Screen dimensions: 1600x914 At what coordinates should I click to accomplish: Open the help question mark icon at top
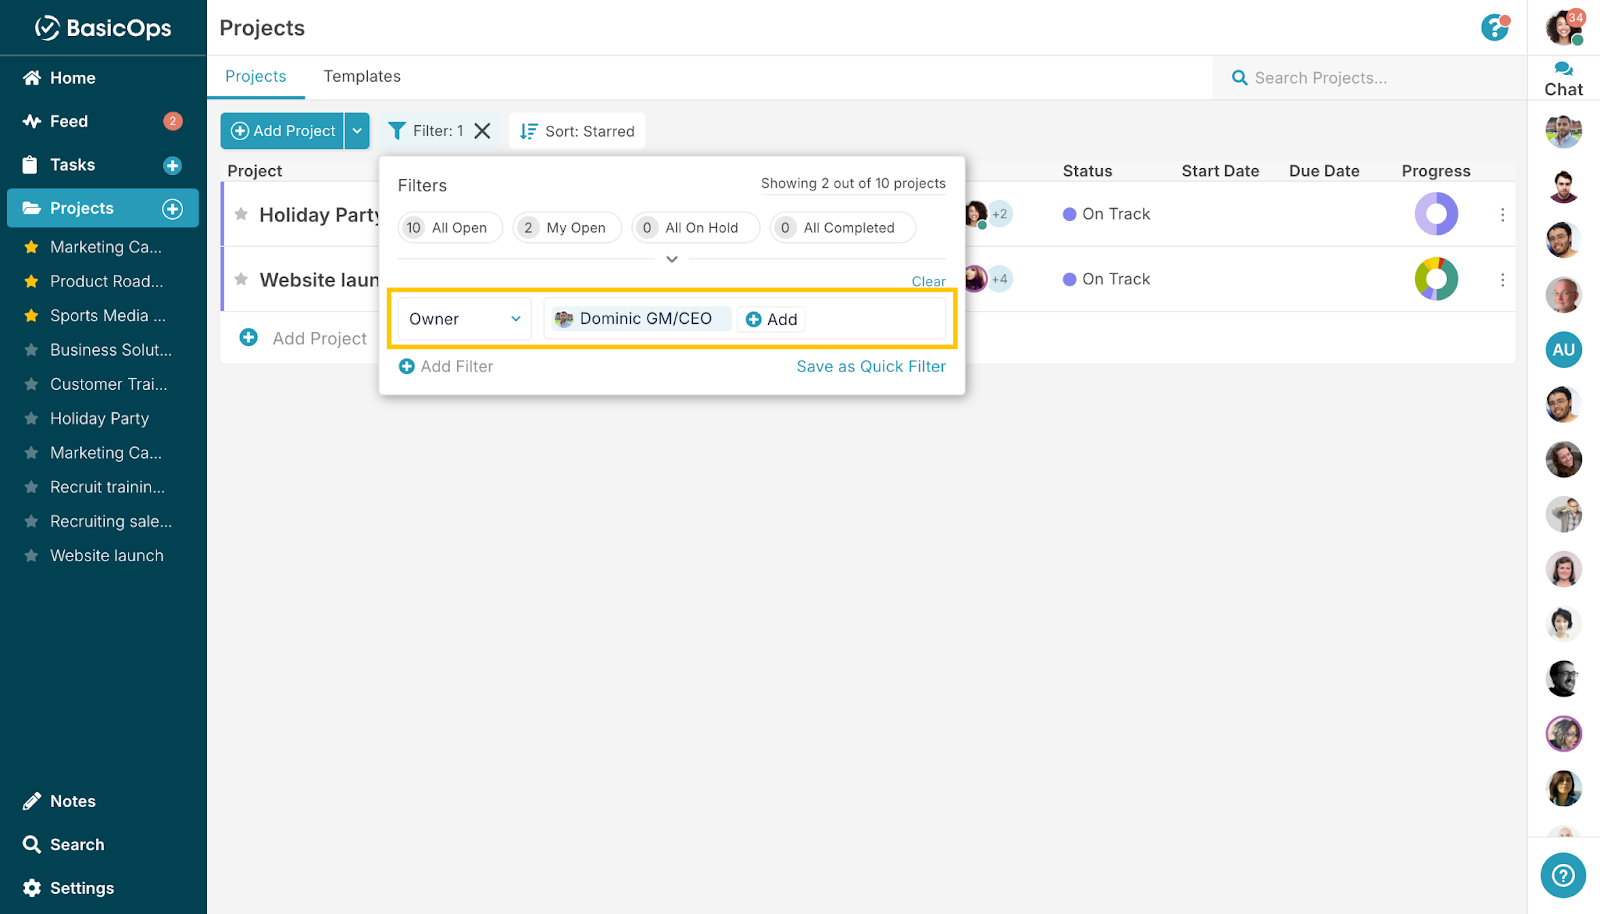[1494, 28]
